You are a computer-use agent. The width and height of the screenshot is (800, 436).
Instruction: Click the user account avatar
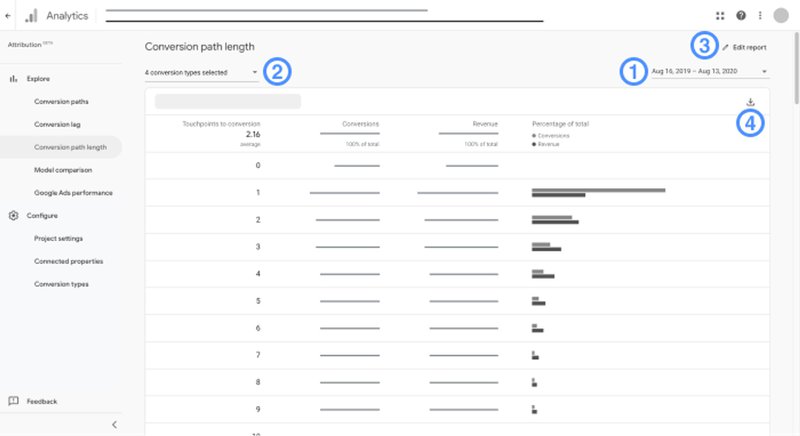781,16
